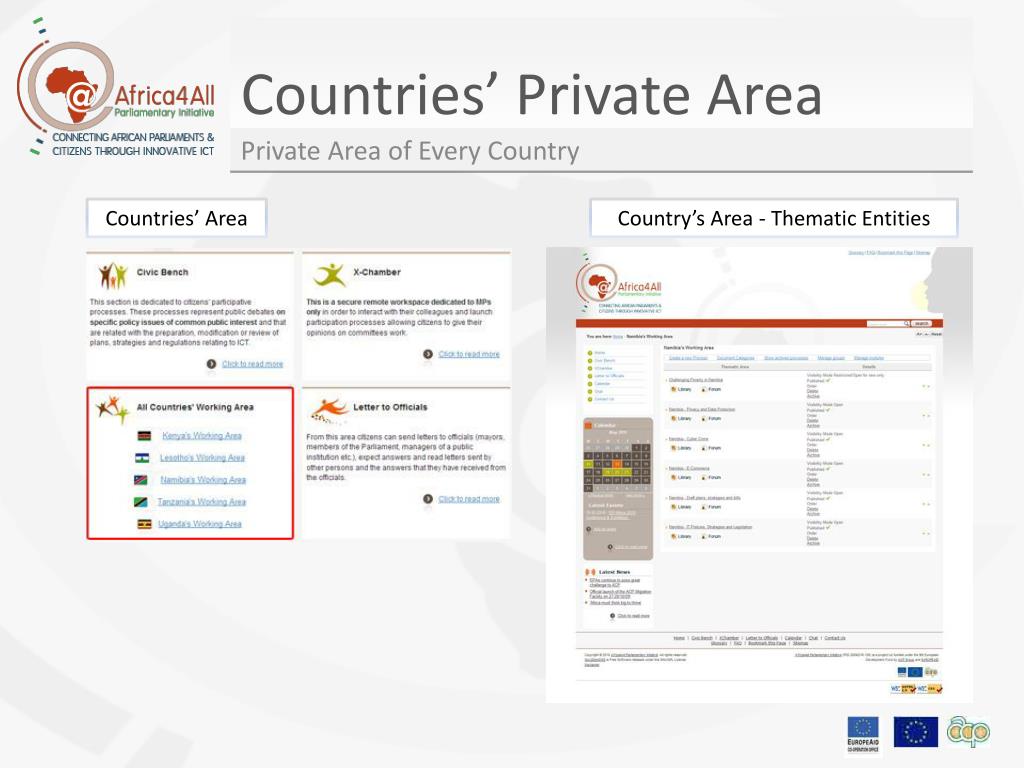Open Kenya's Working Area link
Image resolution: width=1024 pixels, height=768 pixels.
coord(202,436)
